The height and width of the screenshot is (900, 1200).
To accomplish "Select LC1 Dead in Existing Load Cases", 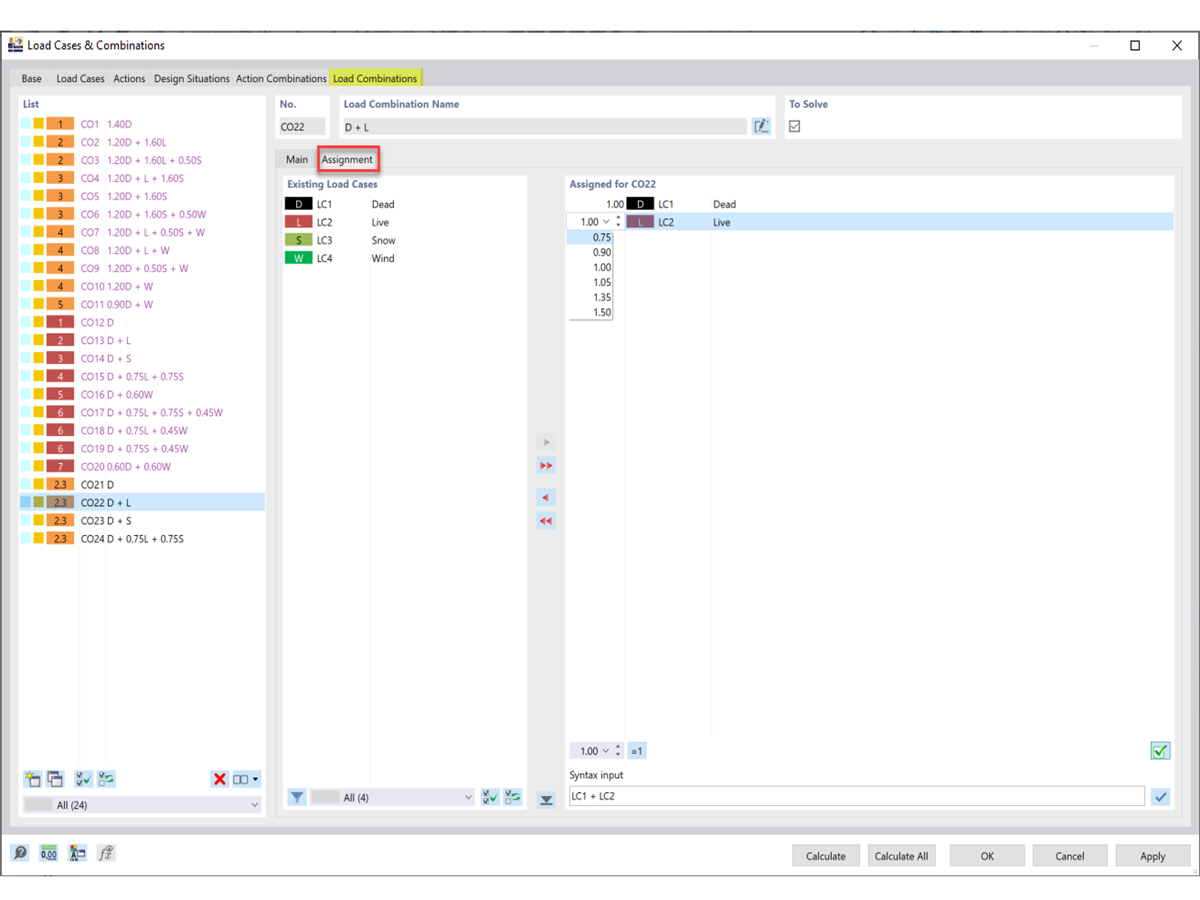I will tap(404, 204).
